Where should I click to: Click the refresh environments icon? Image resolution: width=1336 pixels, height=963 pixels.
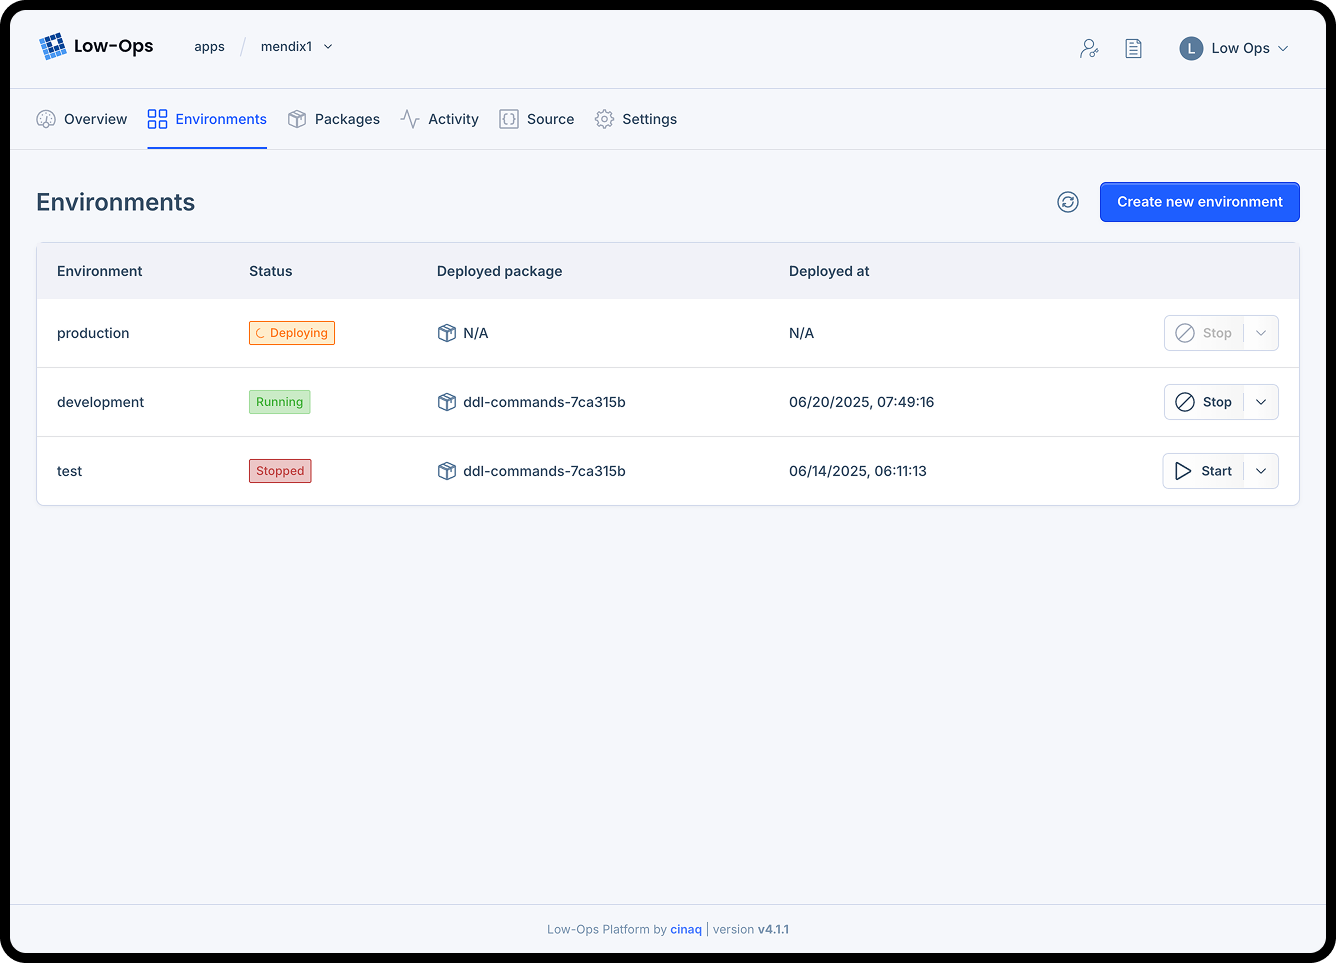pyautogui.click(x=1067, y=201)
